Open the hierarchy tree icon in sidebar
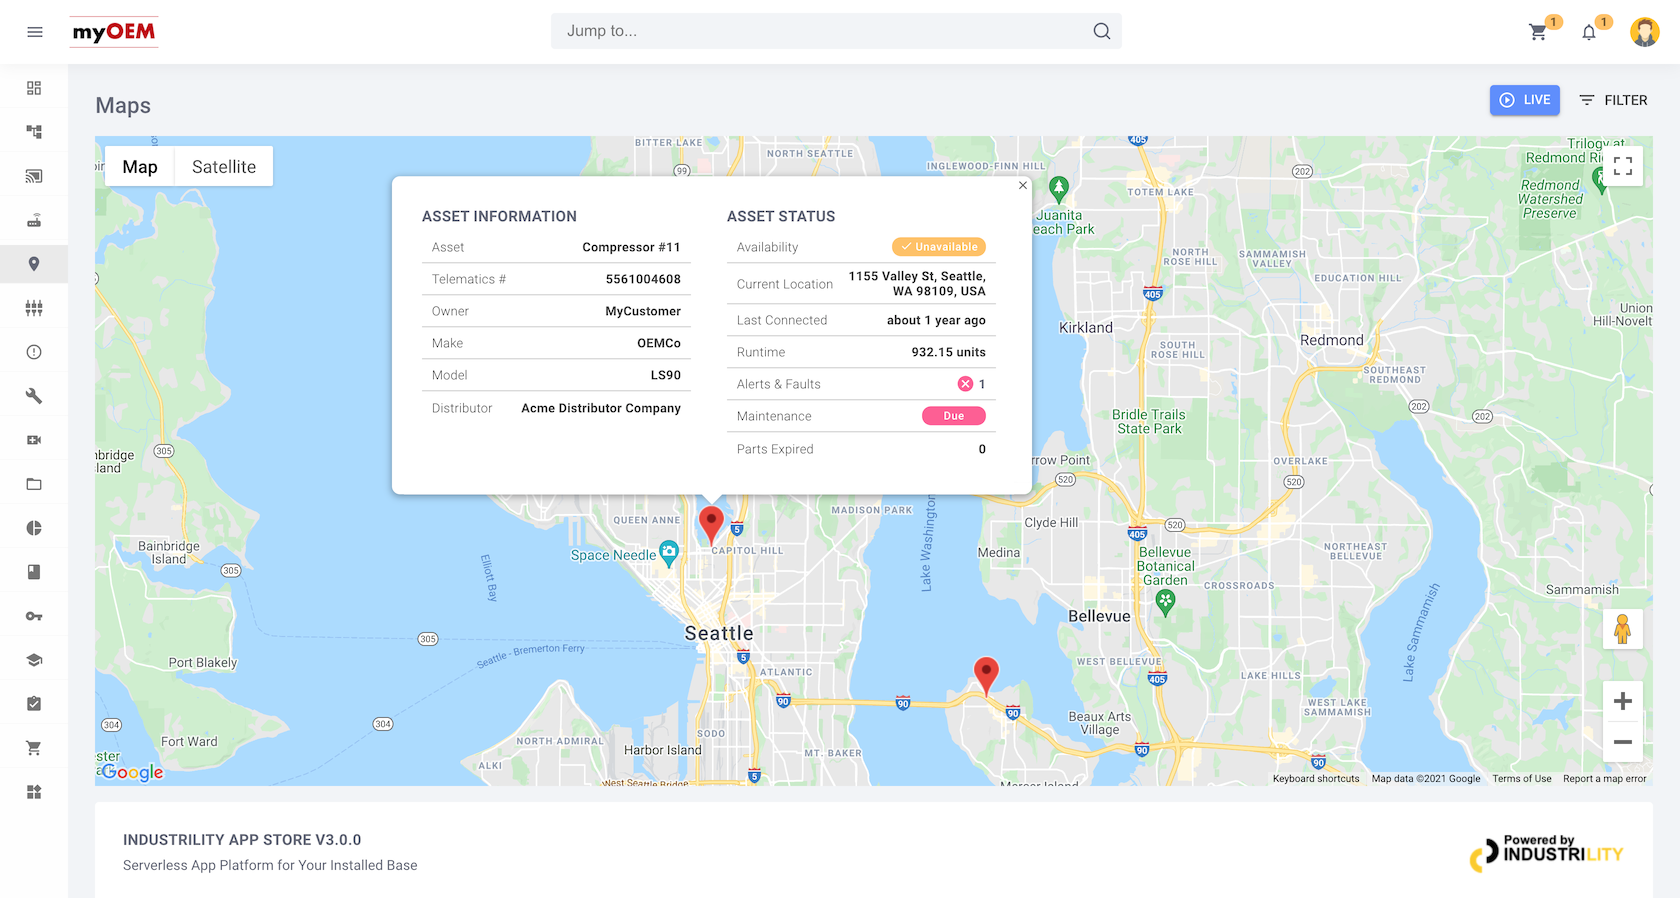The height and width of the screenshot is (898, 1680). (34, 132)
